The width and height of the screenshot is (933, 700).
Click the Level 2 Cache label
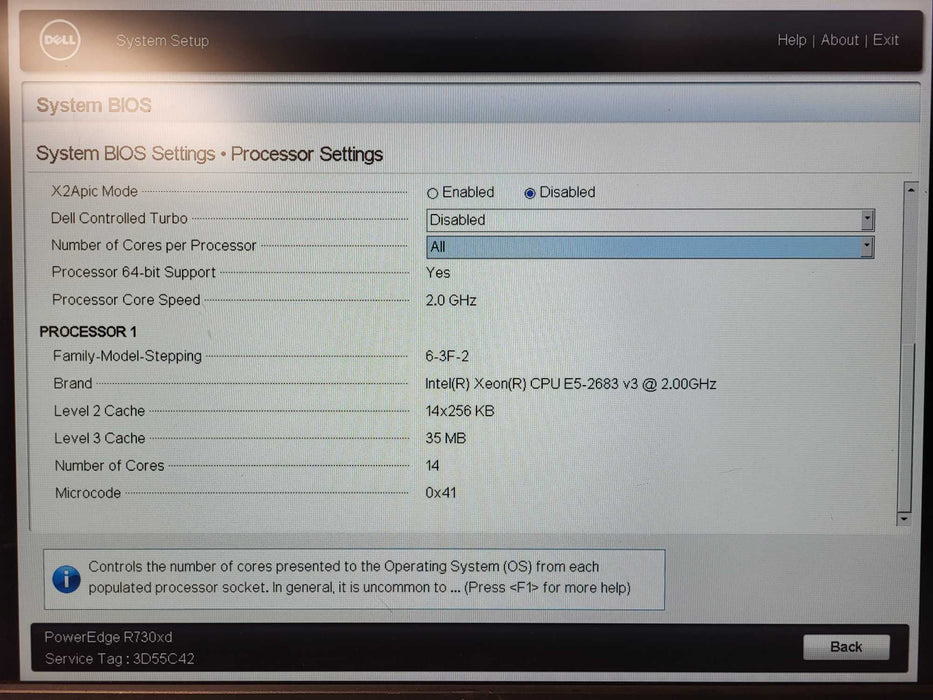(99, 411)
